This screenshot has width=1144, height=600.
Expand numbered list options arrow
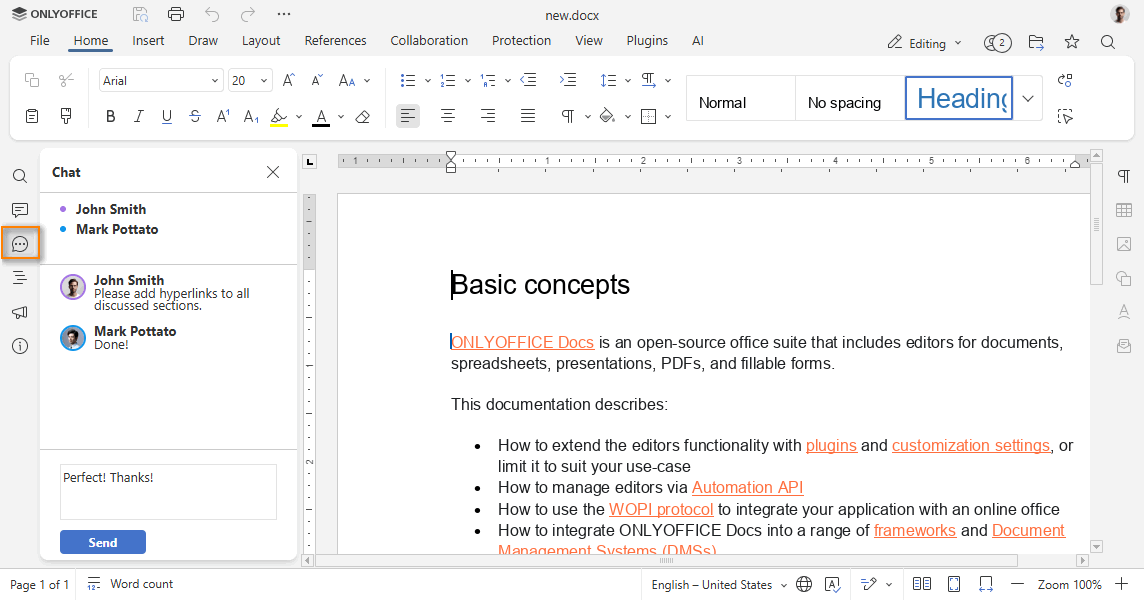[468, 80]
